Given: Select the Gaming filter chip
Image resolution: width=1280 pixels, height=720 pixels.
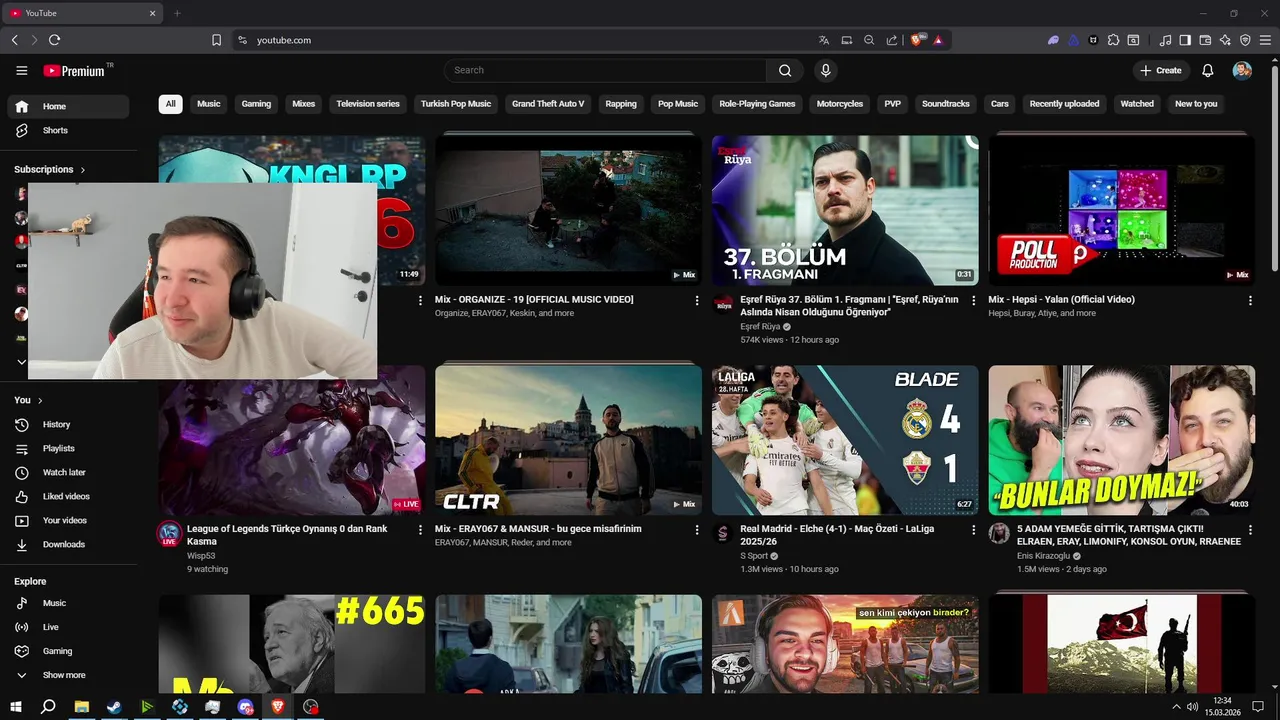Looking at the screenshot, I should point(256,104).
